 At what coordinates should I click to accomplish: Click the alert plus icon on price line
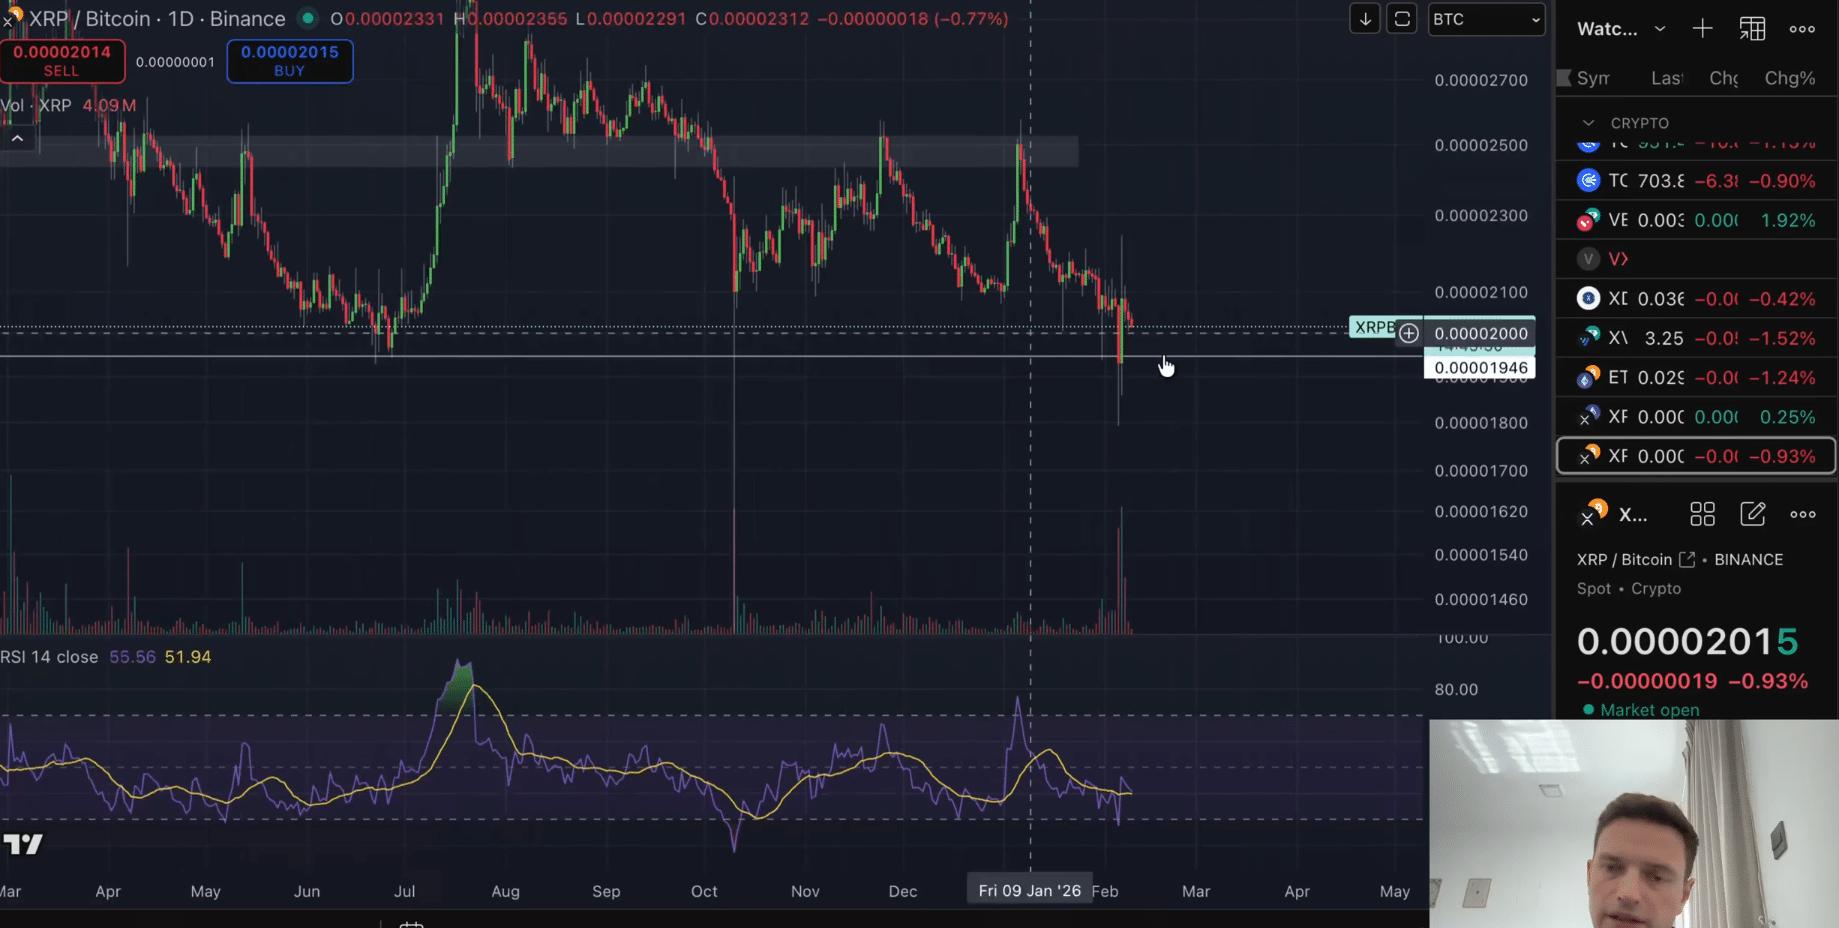(1410, 332)
